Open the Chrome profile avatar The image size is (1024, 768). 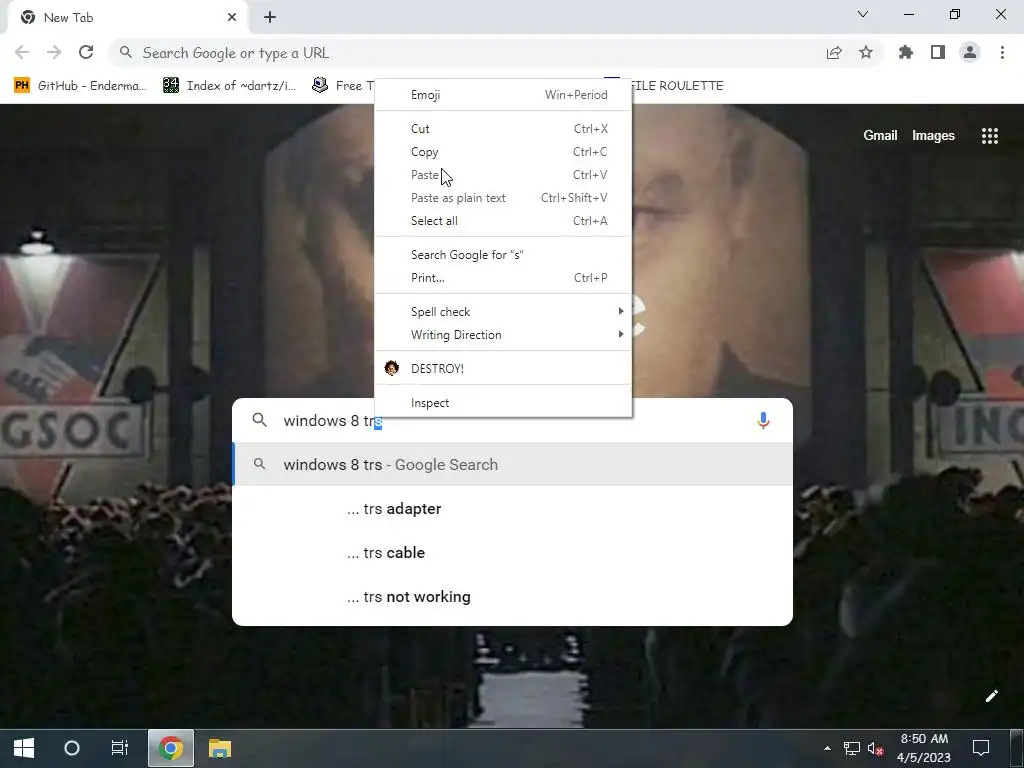(970, 52)
